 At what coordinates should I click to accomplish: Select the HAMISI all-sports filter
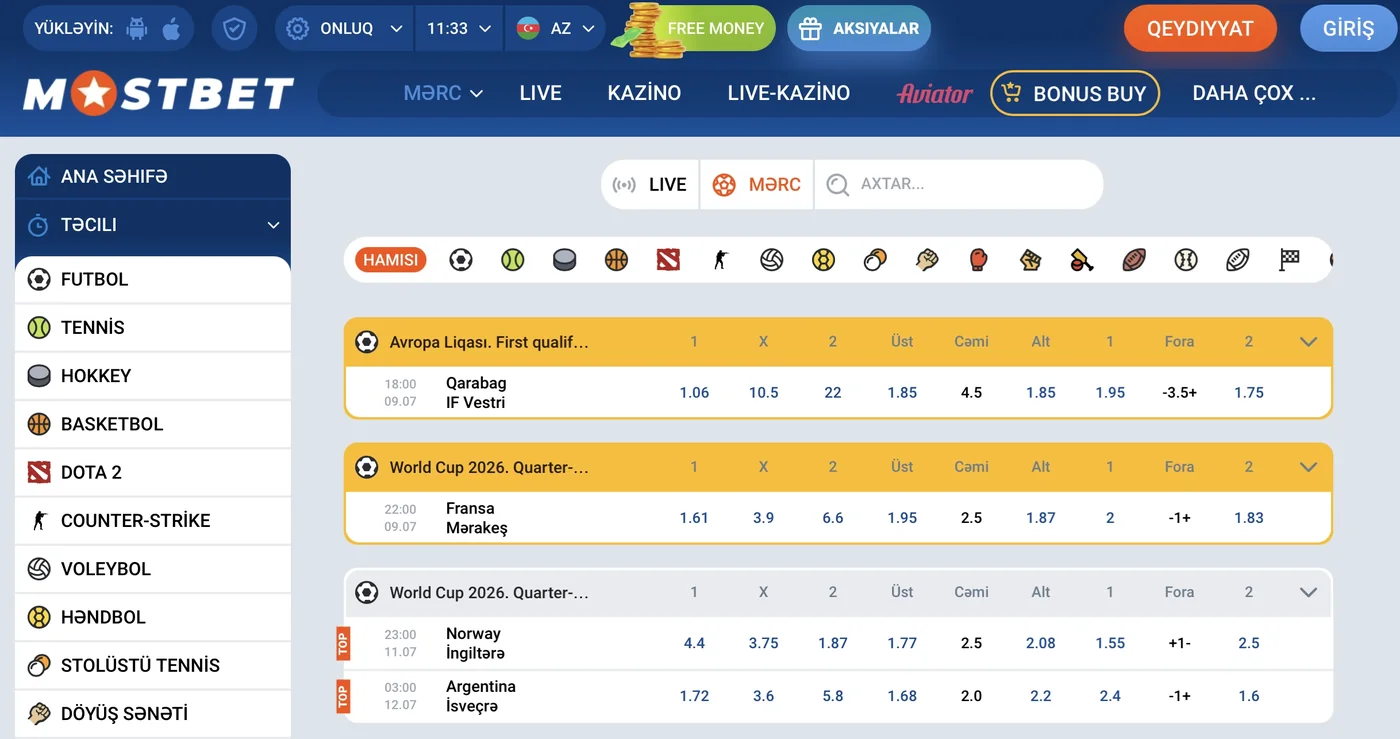pyautogui.click(x=390, y=260)
